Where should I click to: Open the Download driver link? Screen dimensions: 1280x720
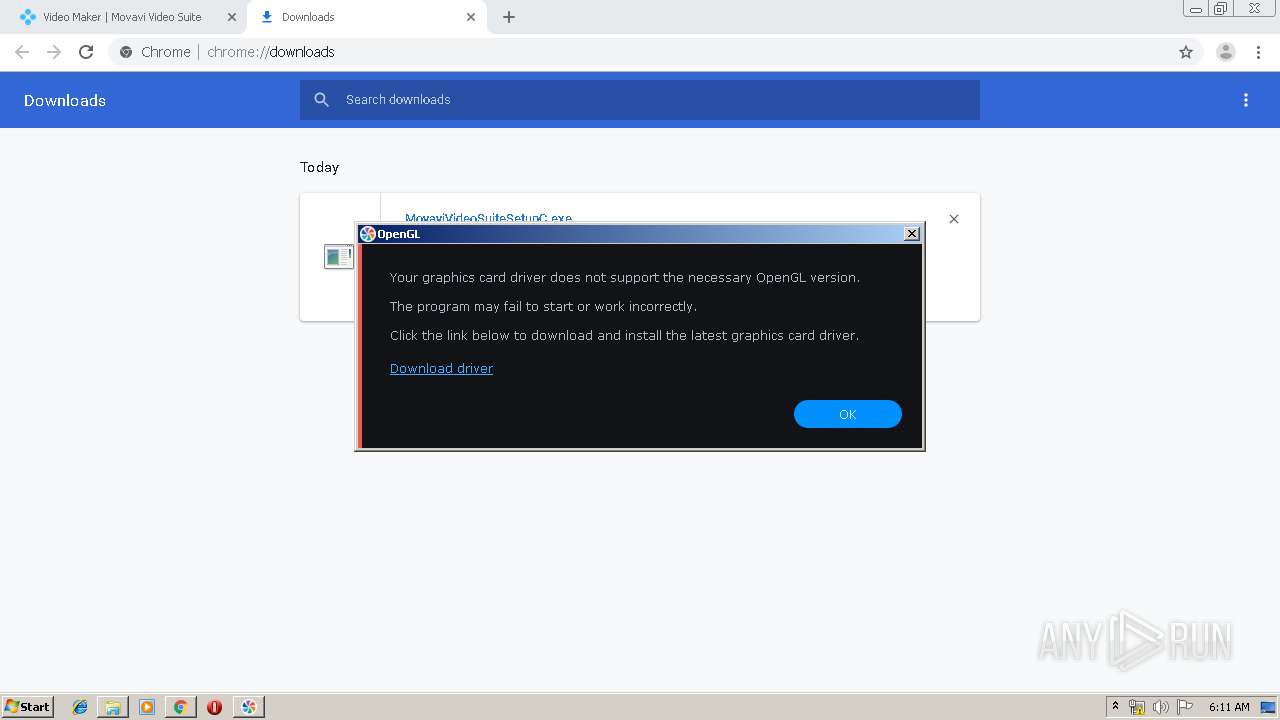click(441, 368)
